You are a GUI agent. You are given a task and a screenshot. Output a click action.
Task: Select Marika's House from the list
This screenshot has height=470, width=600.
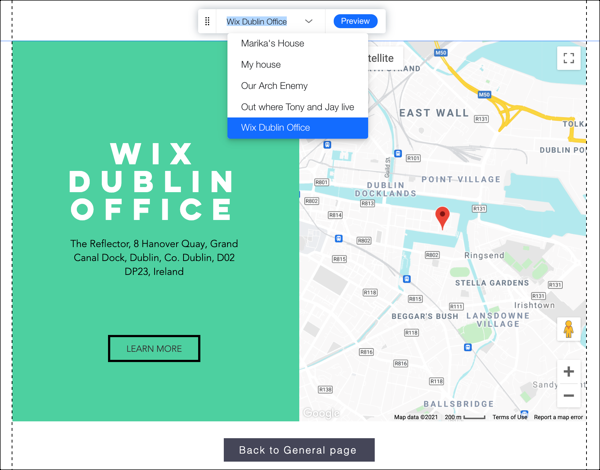tap(272, 44)
